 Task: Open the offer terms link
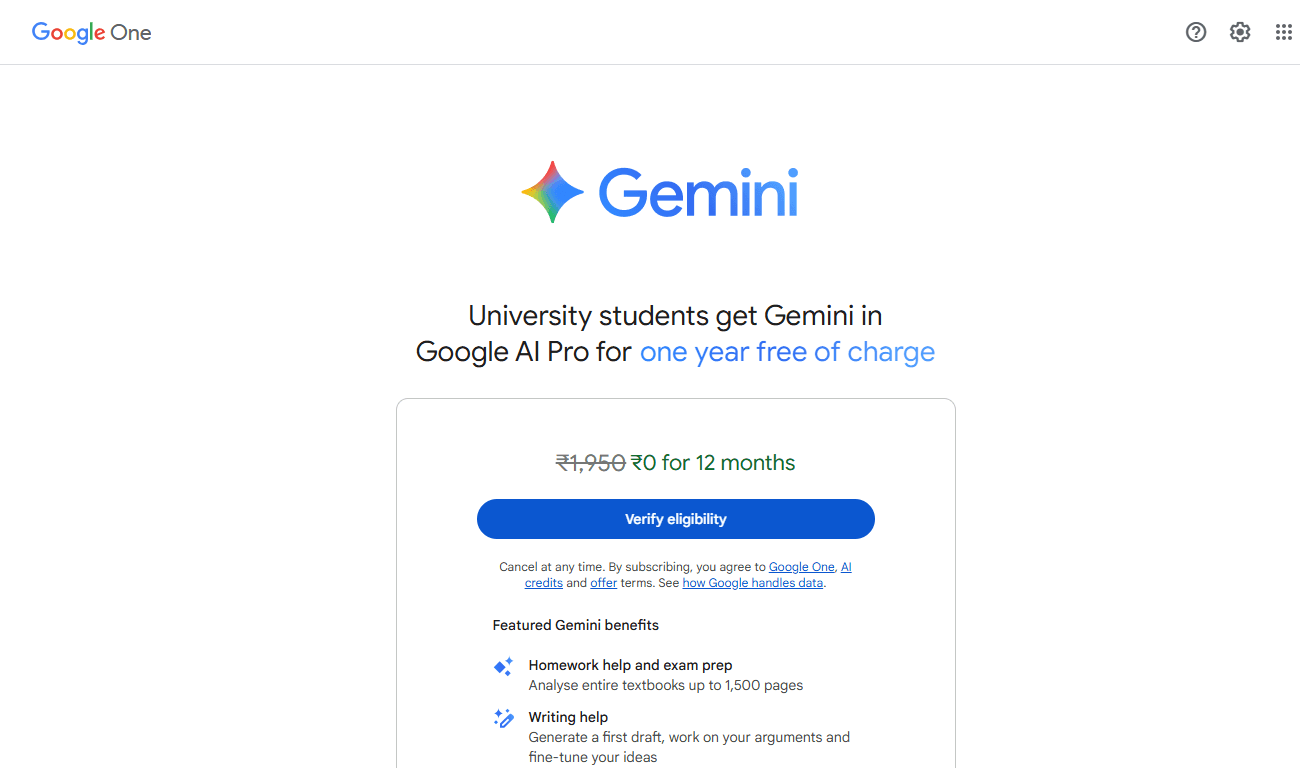point(603,583)
